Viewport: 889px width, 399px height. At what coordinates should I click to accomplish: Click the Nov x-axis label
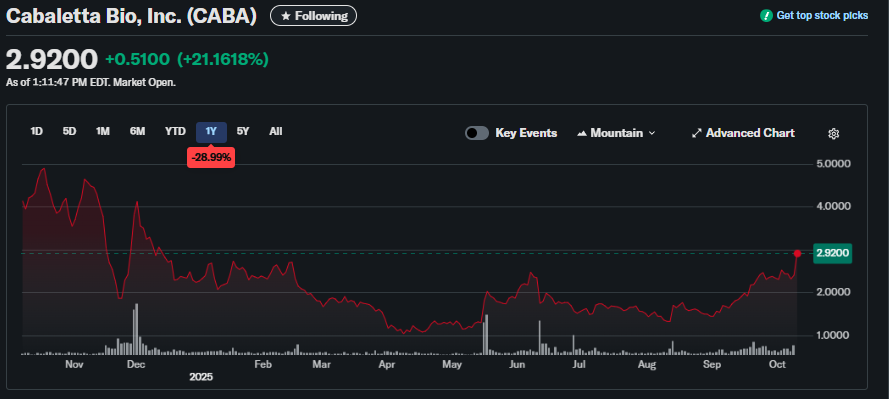click(x=74, y=365)
